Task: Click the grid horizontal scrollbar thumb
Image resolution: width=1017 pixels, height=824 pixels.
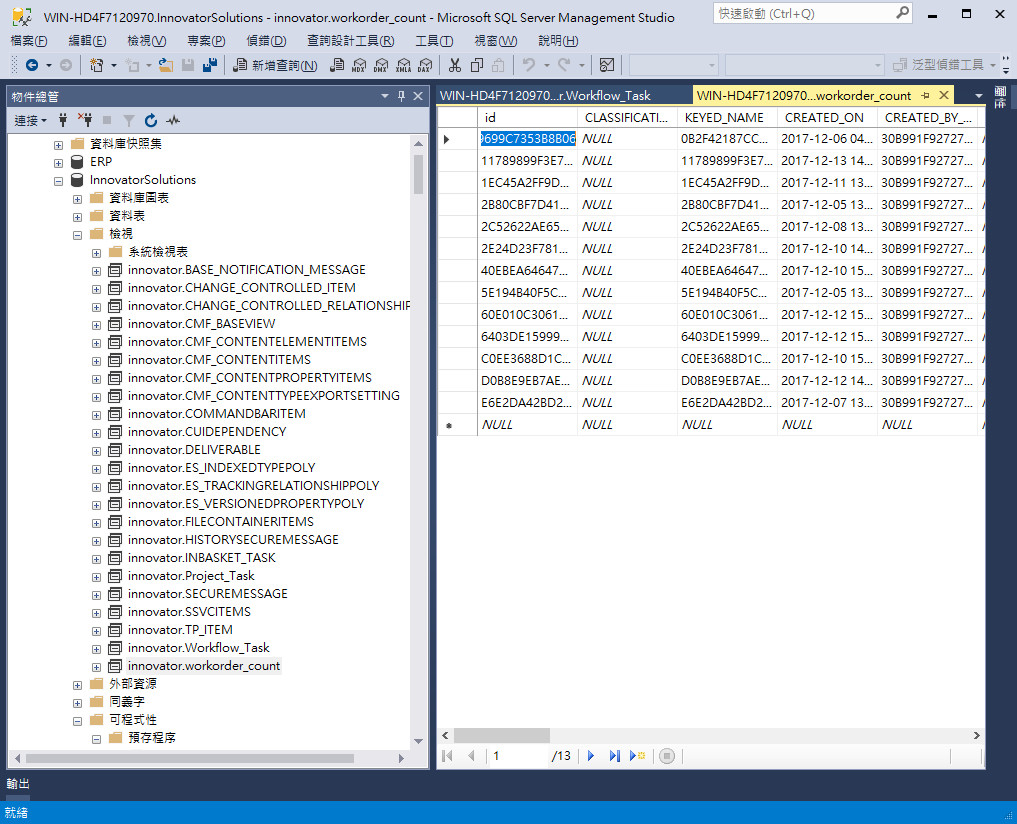Action: pos(501,735)
